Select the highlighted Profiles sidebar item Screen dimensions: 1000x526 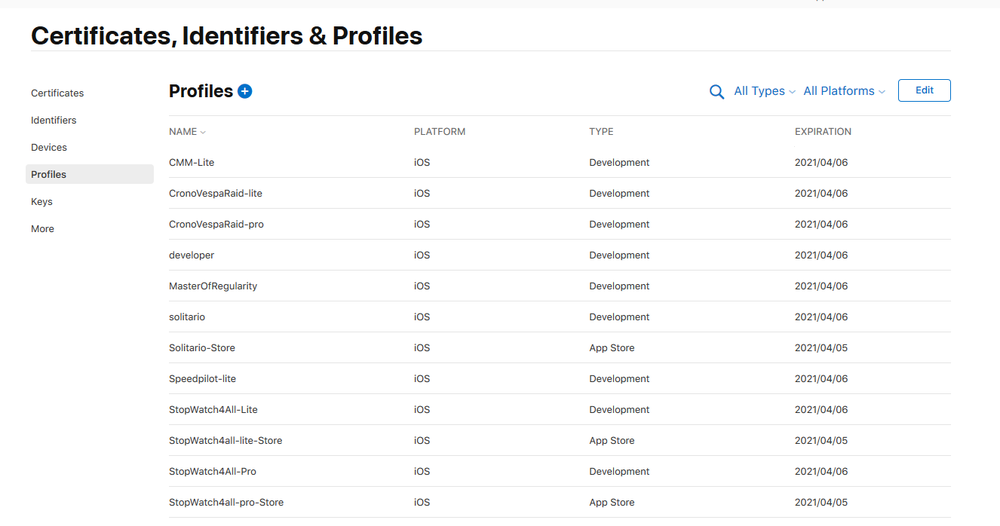[89, 174]
